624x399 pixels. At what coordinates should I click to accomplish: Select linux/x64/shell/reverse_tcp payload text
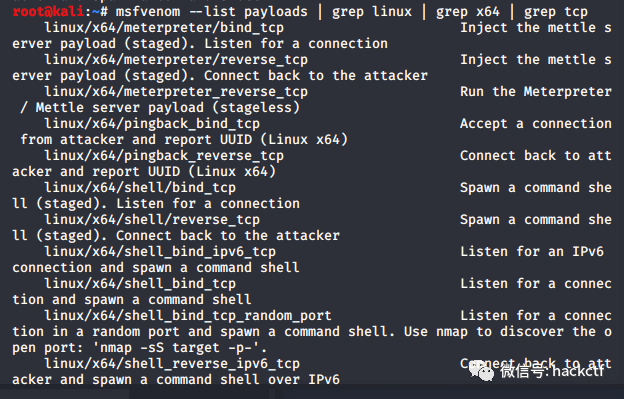152,220
